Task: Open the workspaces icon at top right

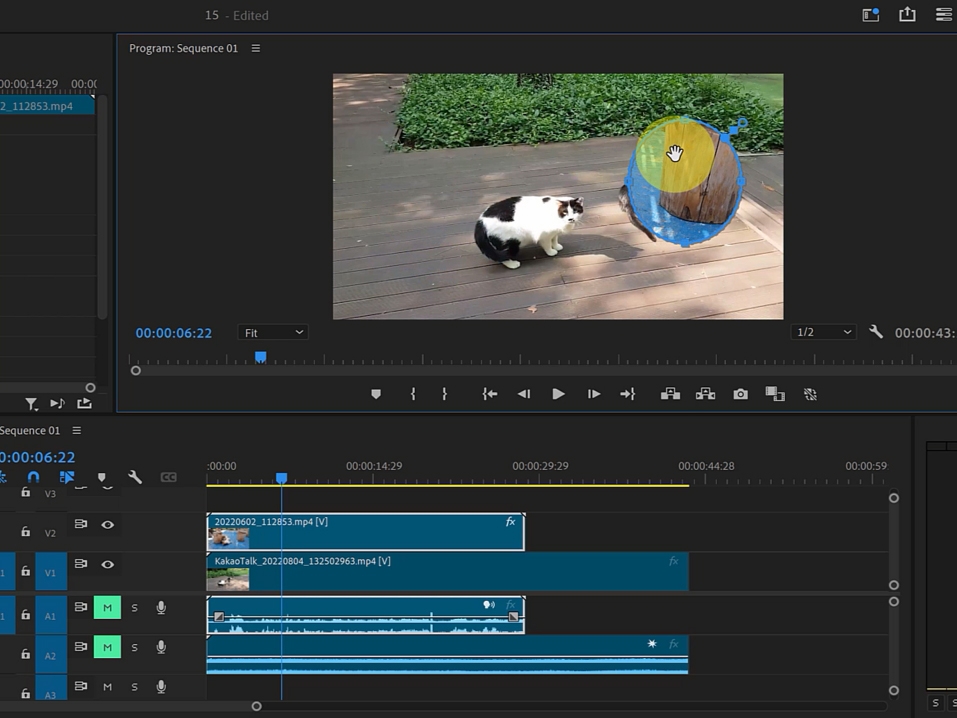Action: 870,15
